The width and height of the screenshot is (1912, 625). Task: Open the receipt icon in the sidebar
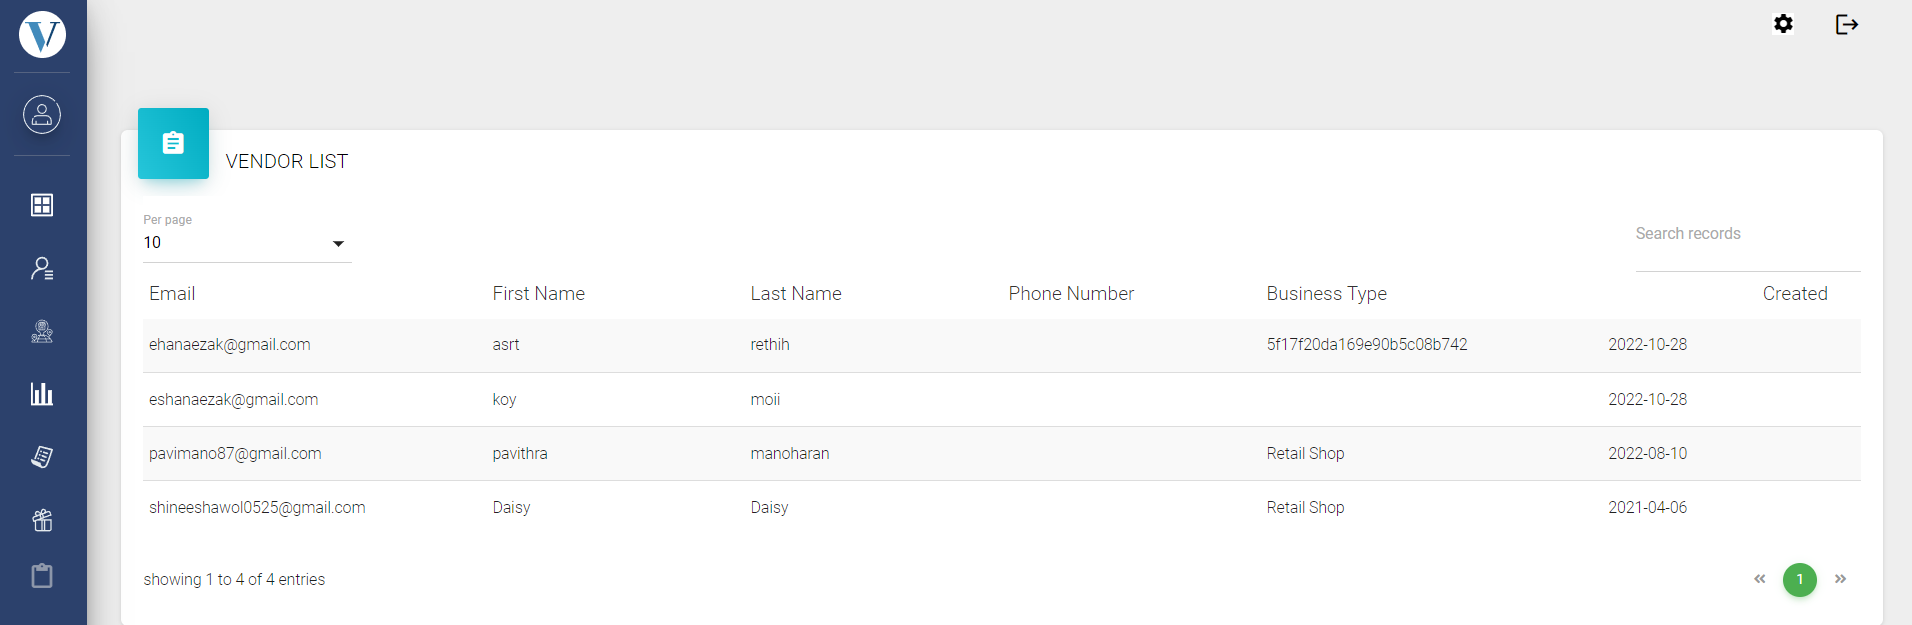coord(42,457)
